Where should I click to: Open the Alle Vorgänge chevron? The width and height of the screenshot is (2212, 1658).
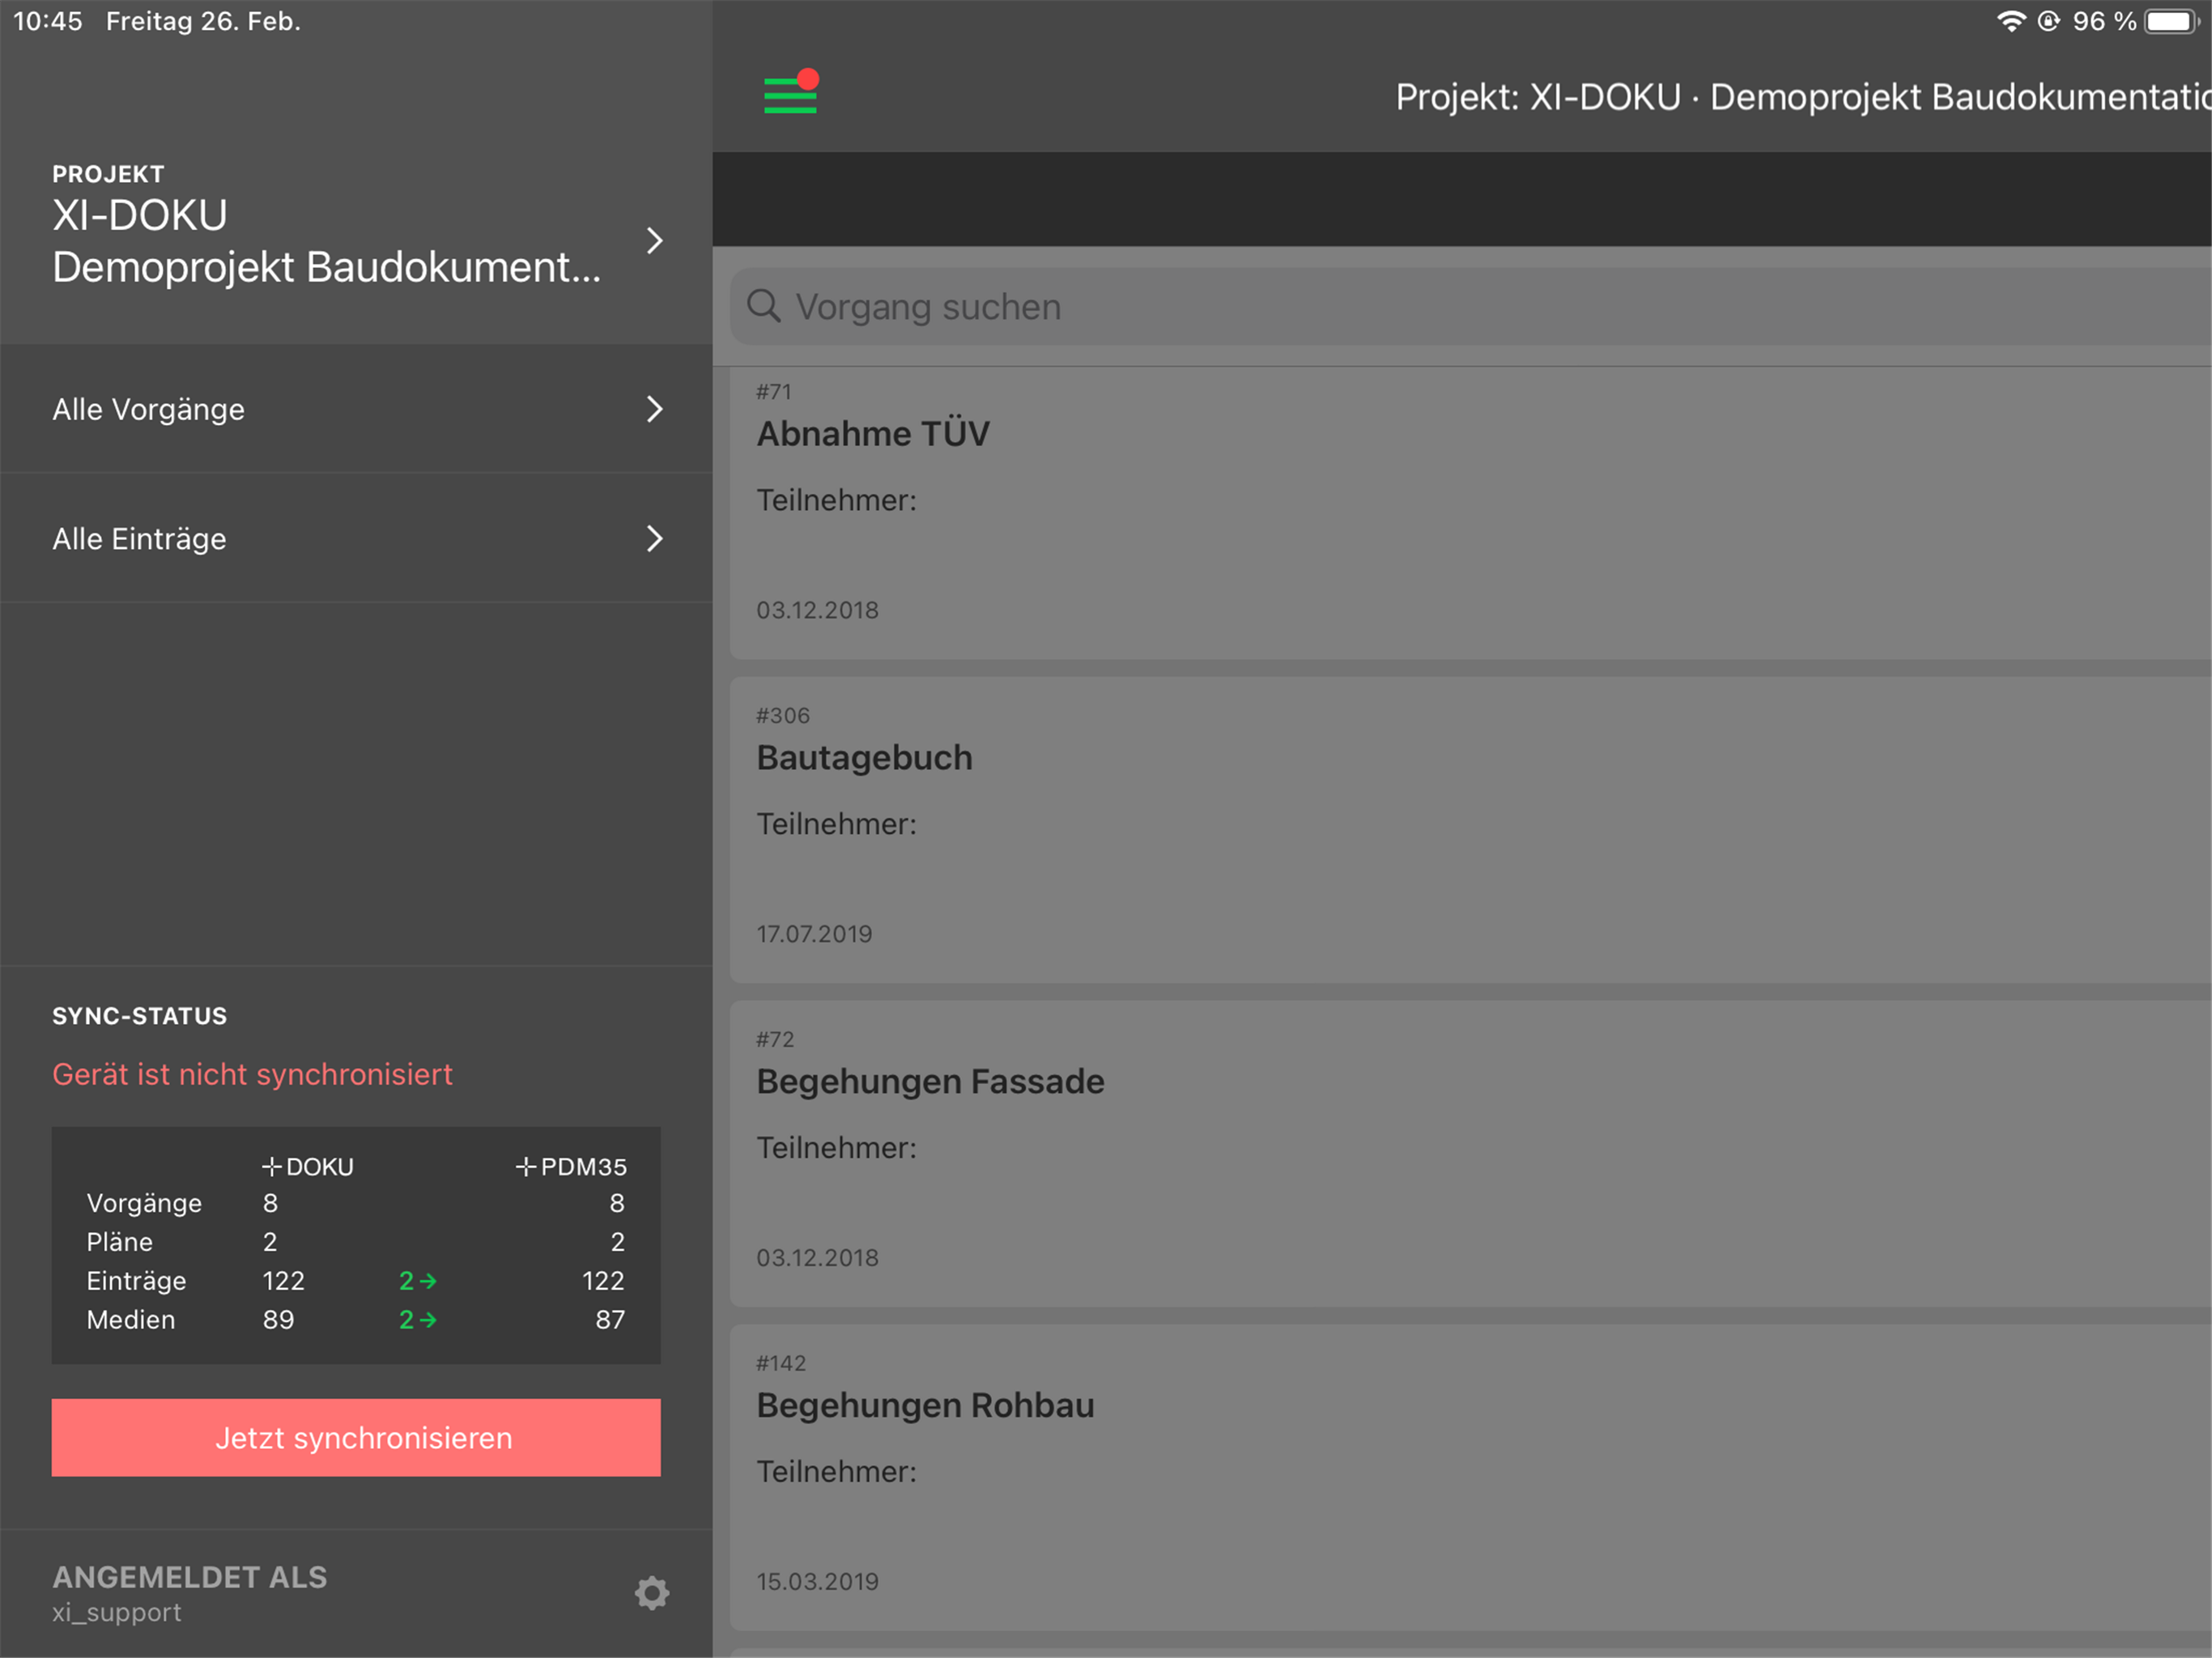654,409
